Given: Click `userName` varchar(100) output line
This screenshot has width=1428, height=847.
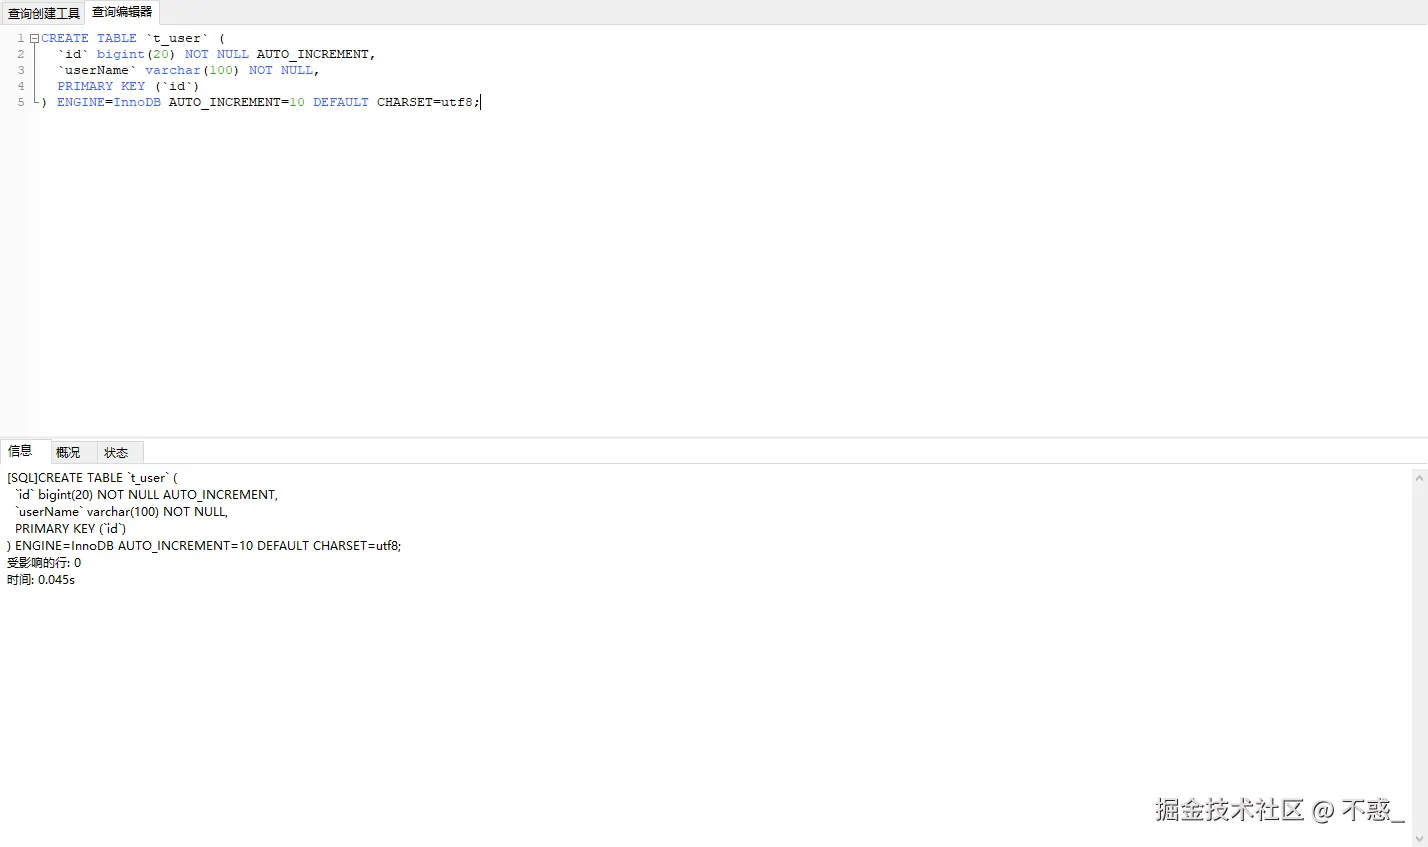Looking at the screenshot, I should point(121,512).
